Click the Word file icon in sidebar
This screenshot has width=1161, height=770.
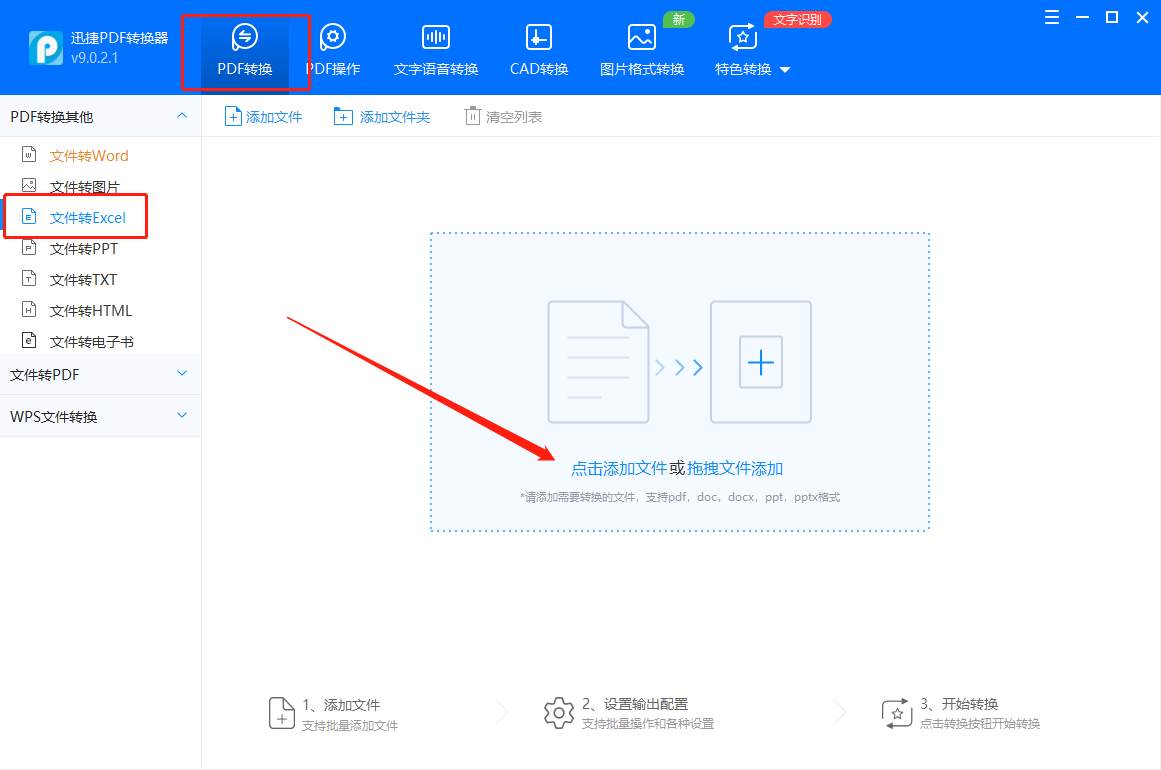pos(29,154)
